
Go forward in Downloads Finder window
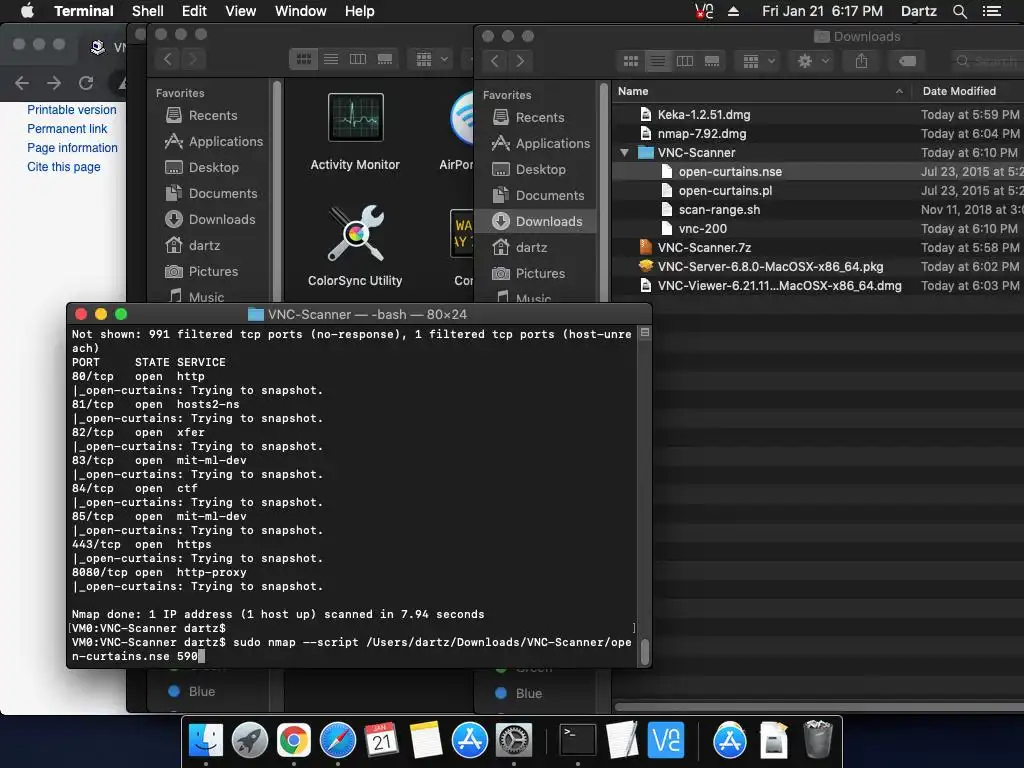520,61
